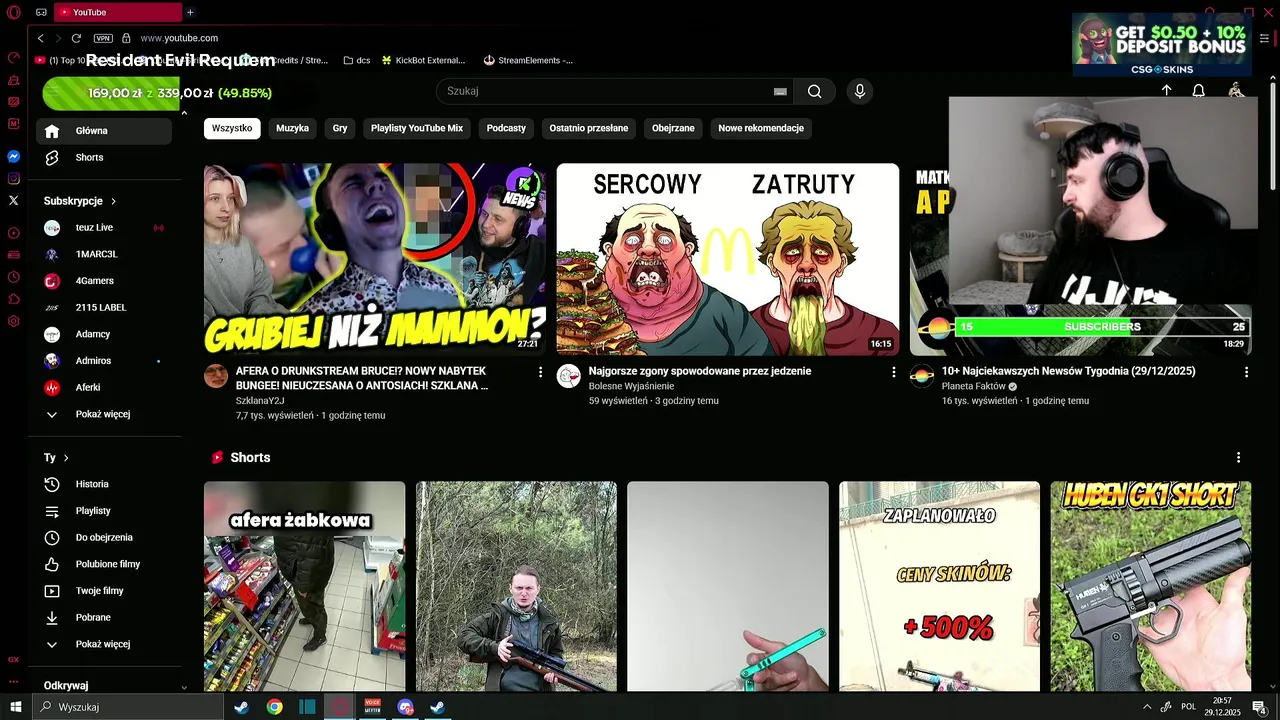
Task: Open Pobrane downloads in sidebar
Action: coord(105,617)
